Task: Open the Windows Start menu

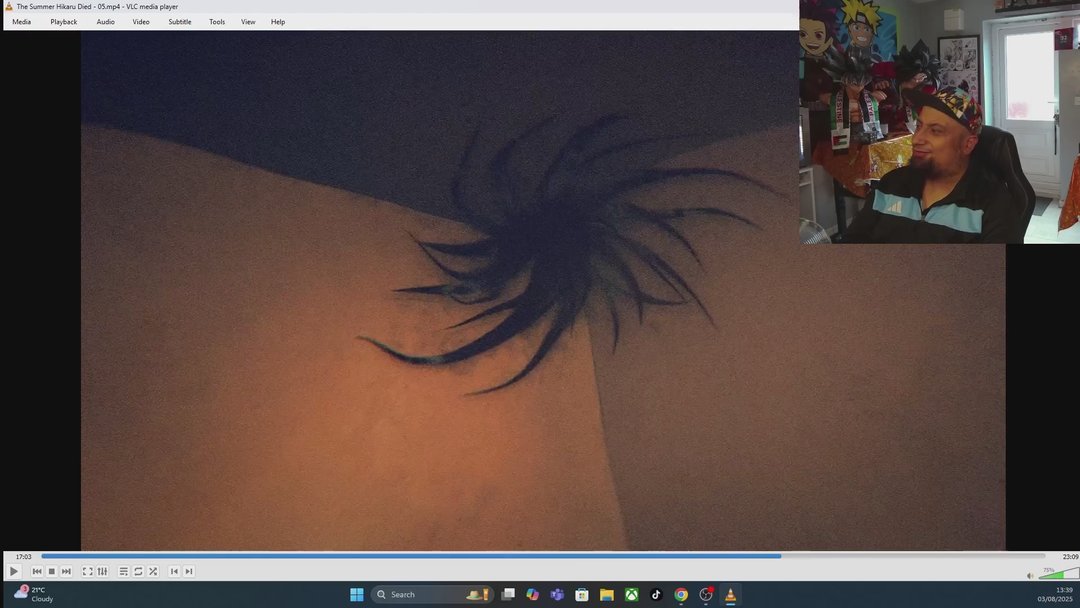Action: (356, 594)
